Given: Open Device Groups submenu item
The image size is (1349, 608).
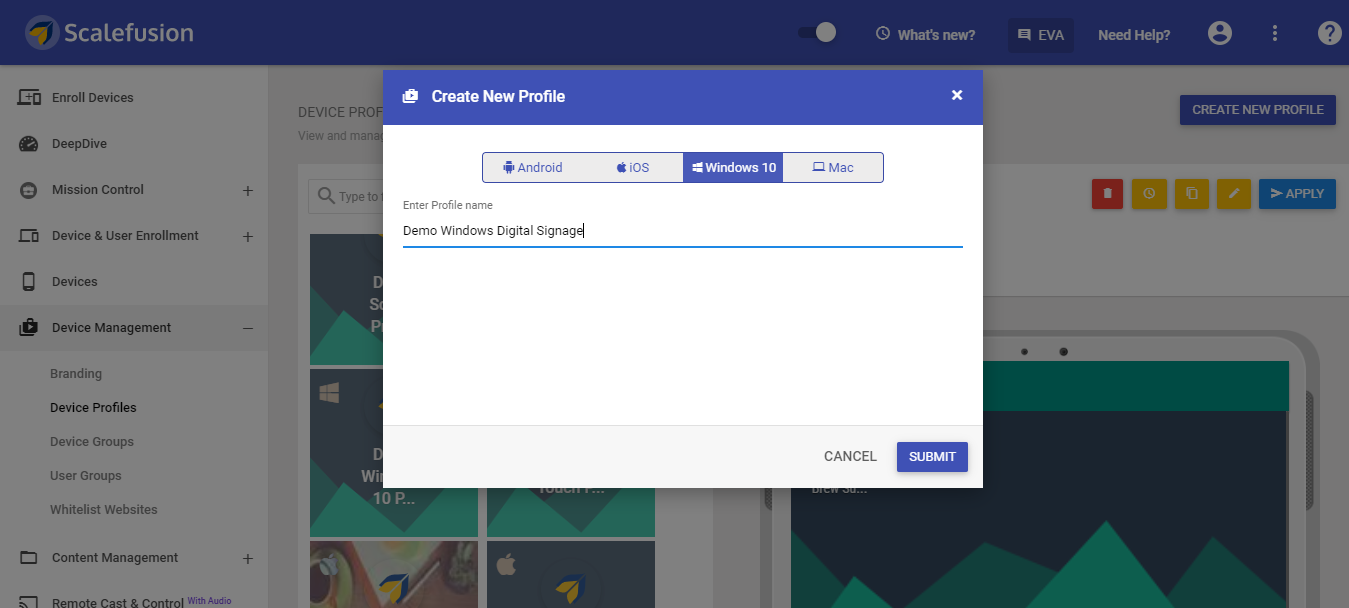Looking at the screenshot, I should (x=92, y=442).
